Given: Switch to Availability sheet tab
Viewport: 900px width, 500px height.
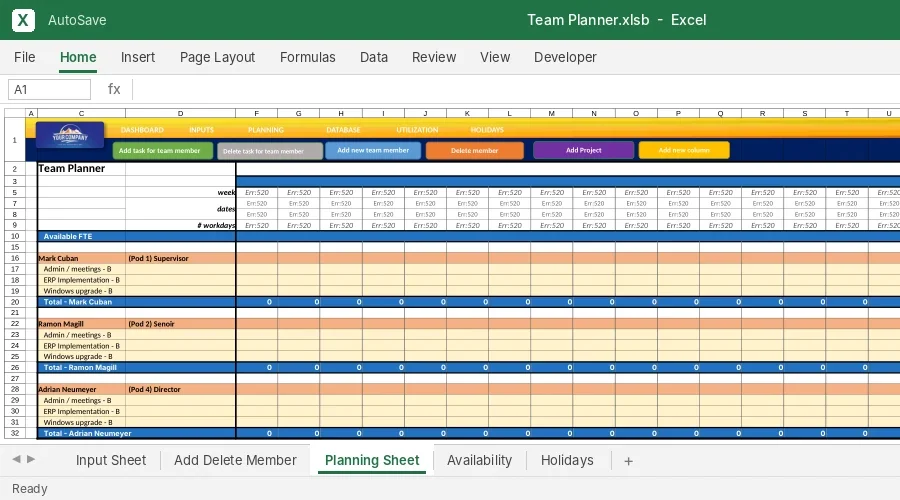Looking at the screenshot, I should [x=479, y=460].
